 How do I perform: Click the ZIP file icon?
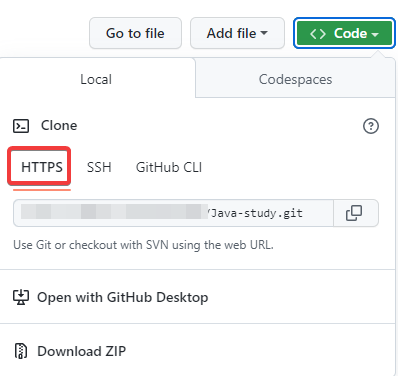(21, 351)
